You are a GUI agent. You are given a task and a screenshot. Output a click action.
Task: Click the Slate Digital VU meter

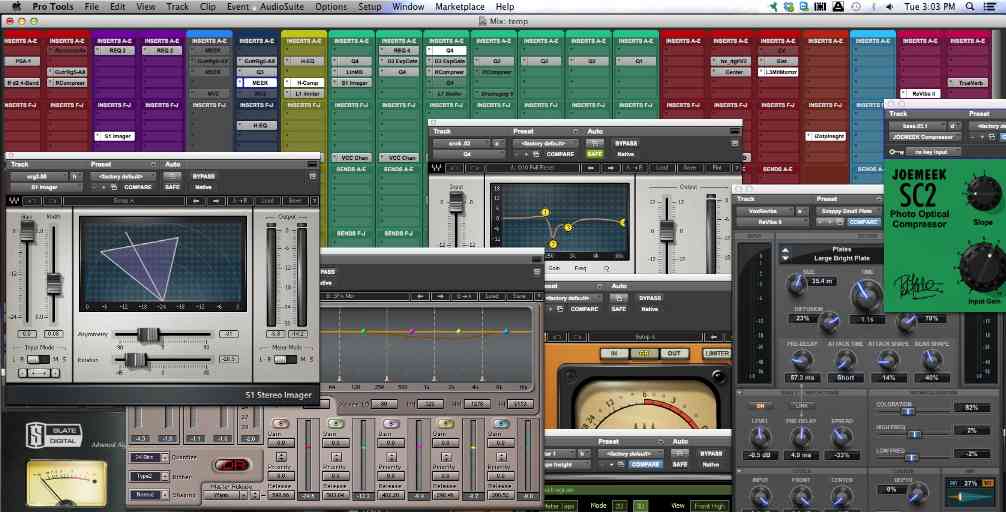click(x=66, y=483)
